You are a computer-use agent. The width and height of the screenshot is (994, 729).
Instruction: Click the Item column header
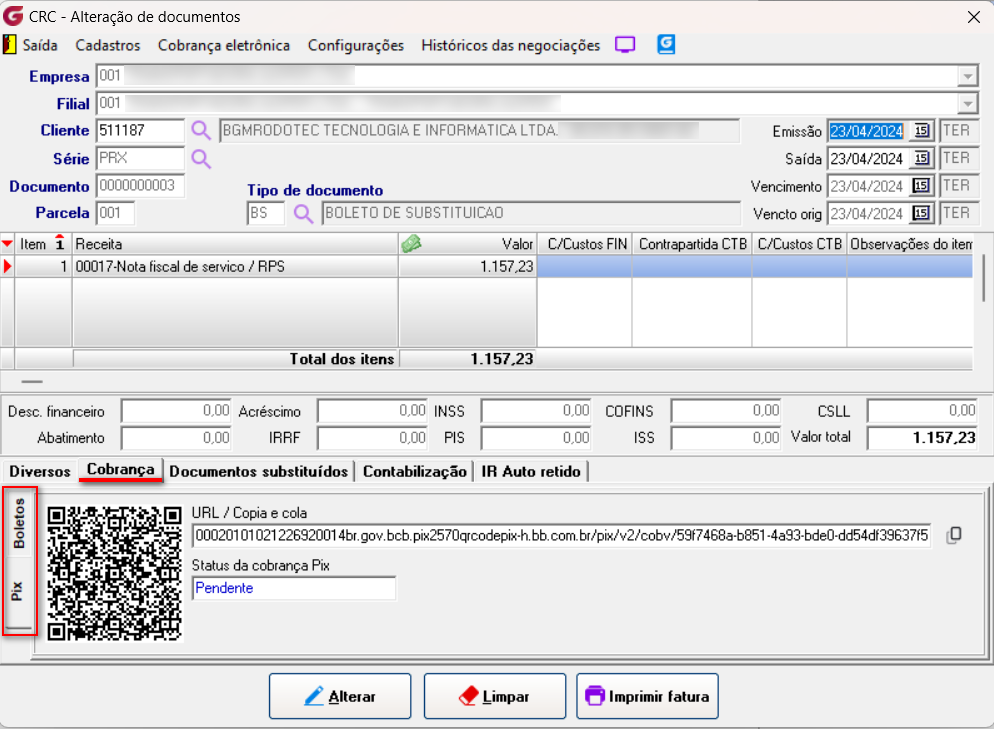click(x=43, y=244)
